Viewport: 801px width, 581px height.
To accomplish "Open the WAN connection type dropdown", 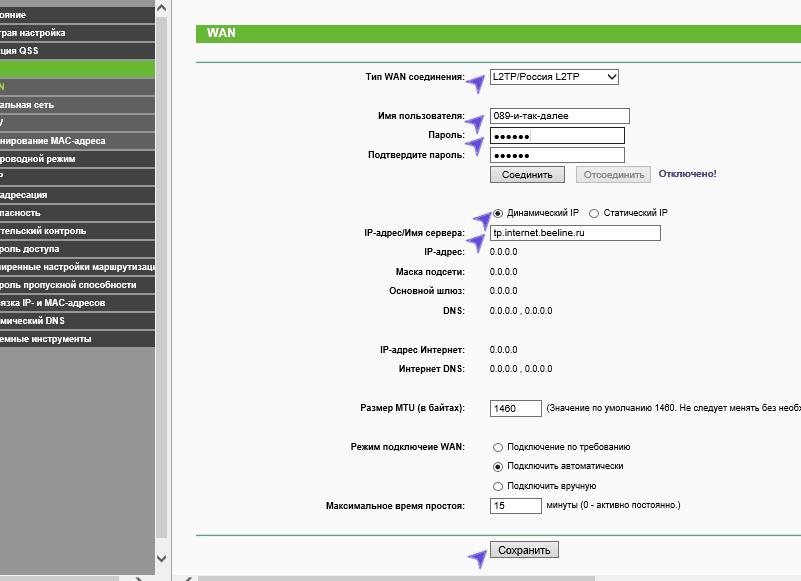I will tap(554, 77).
